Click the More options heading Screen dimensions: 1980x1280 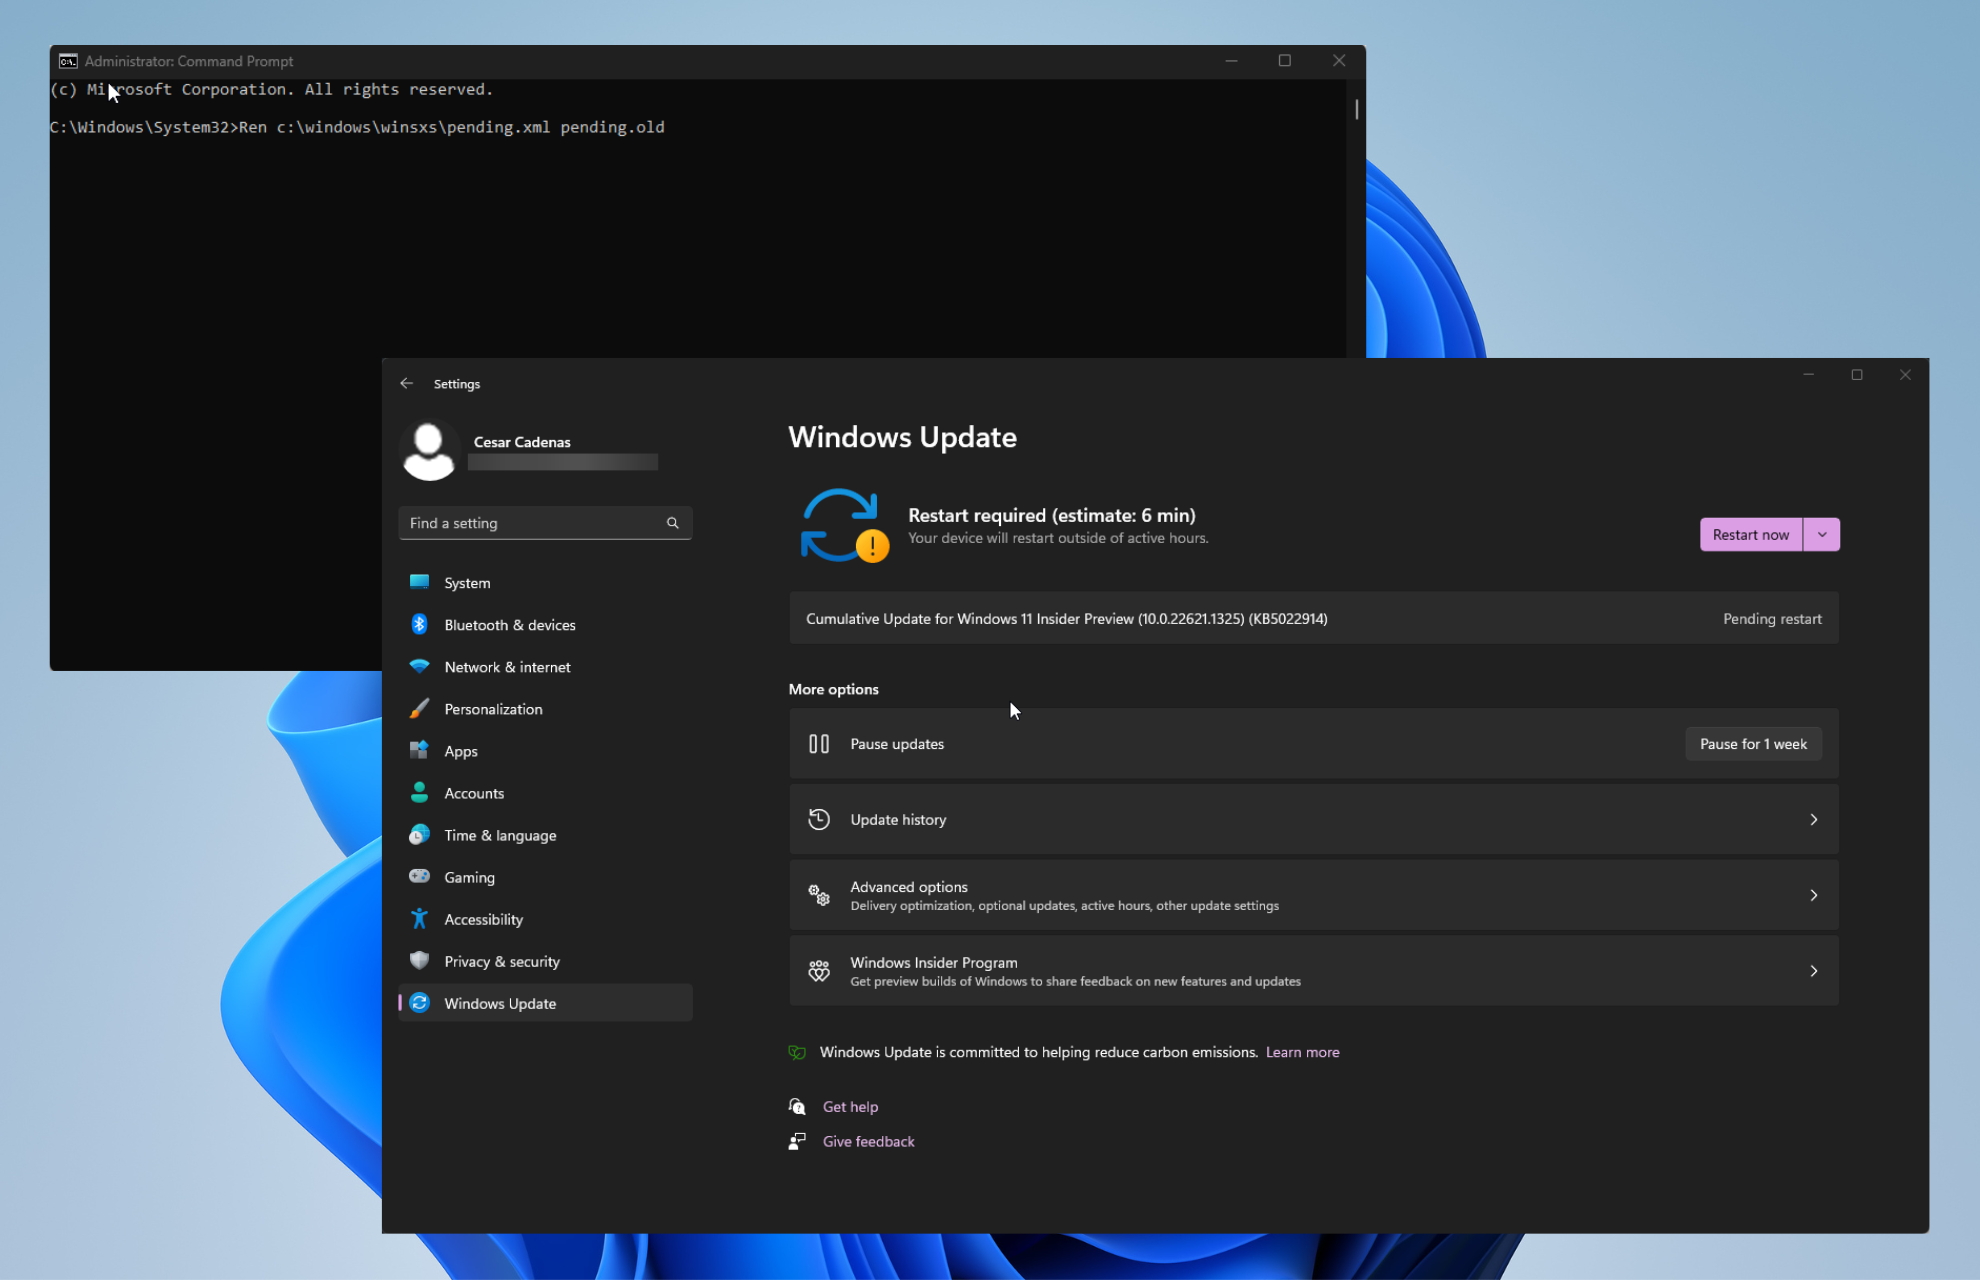click(x=833, y=689)
